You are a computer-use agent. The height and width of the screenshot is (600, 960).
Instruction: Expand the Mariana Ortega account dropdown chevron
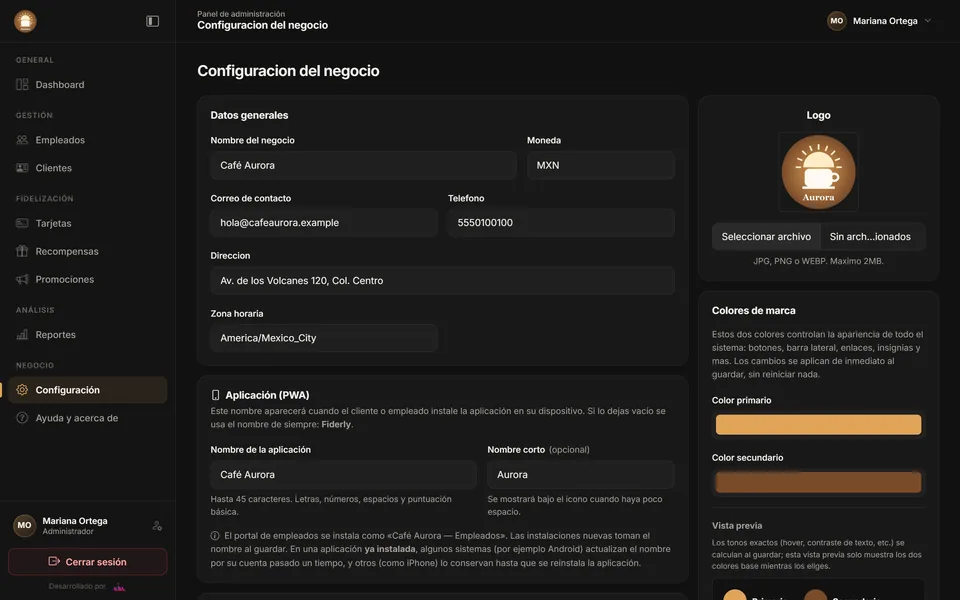click(x=928, y=21)
